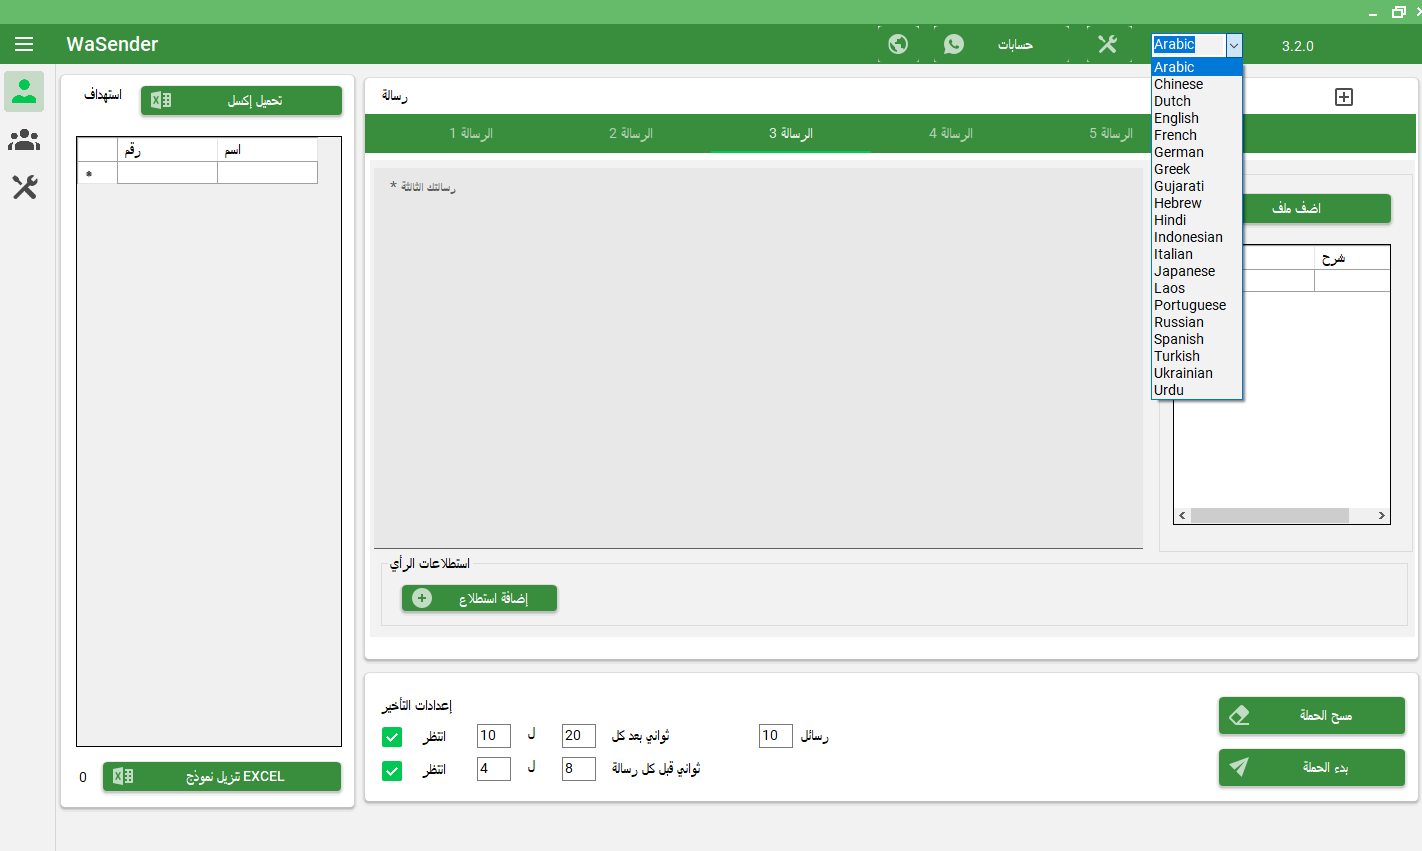Screen dimensions: 1422x851
Task: Click the plus box icon to add a message
Action: [x=1344, y=97]
